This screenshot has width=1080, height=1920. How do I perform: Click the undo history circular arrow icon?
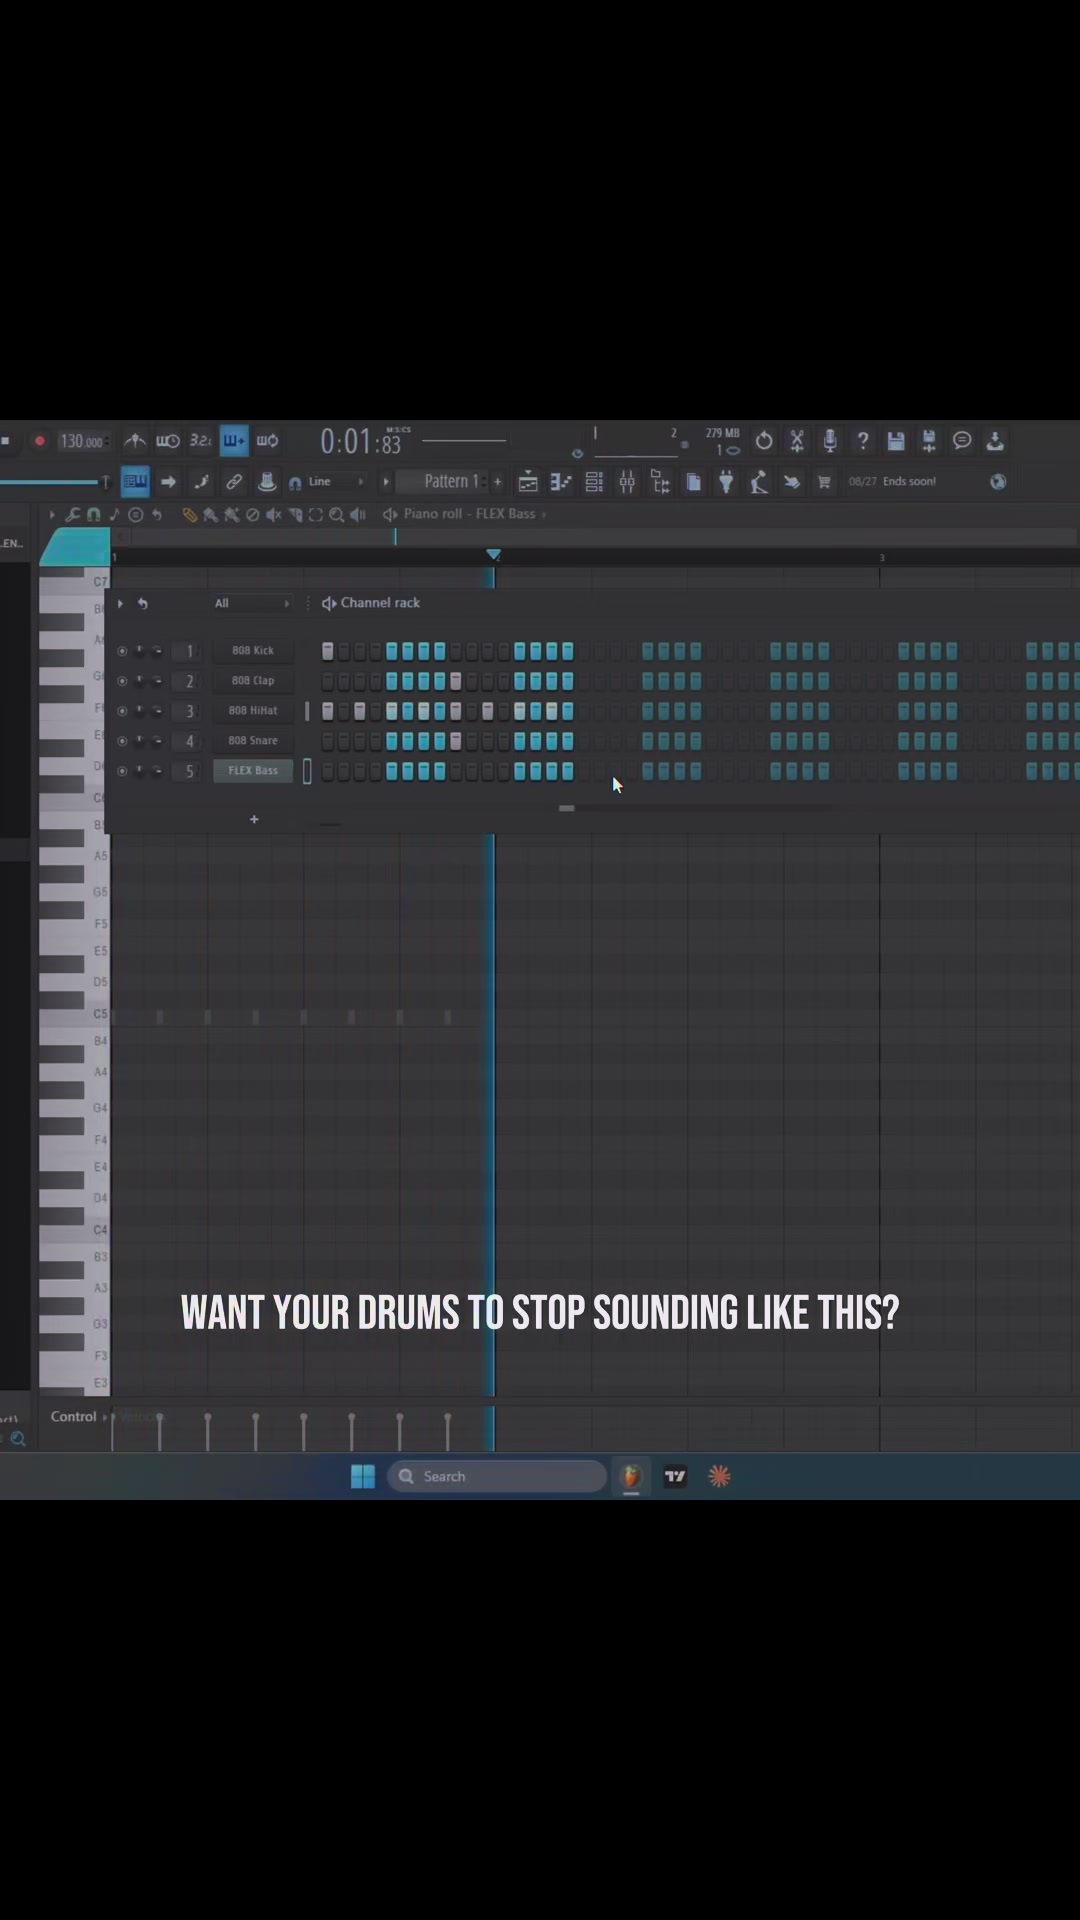(764, 441)
